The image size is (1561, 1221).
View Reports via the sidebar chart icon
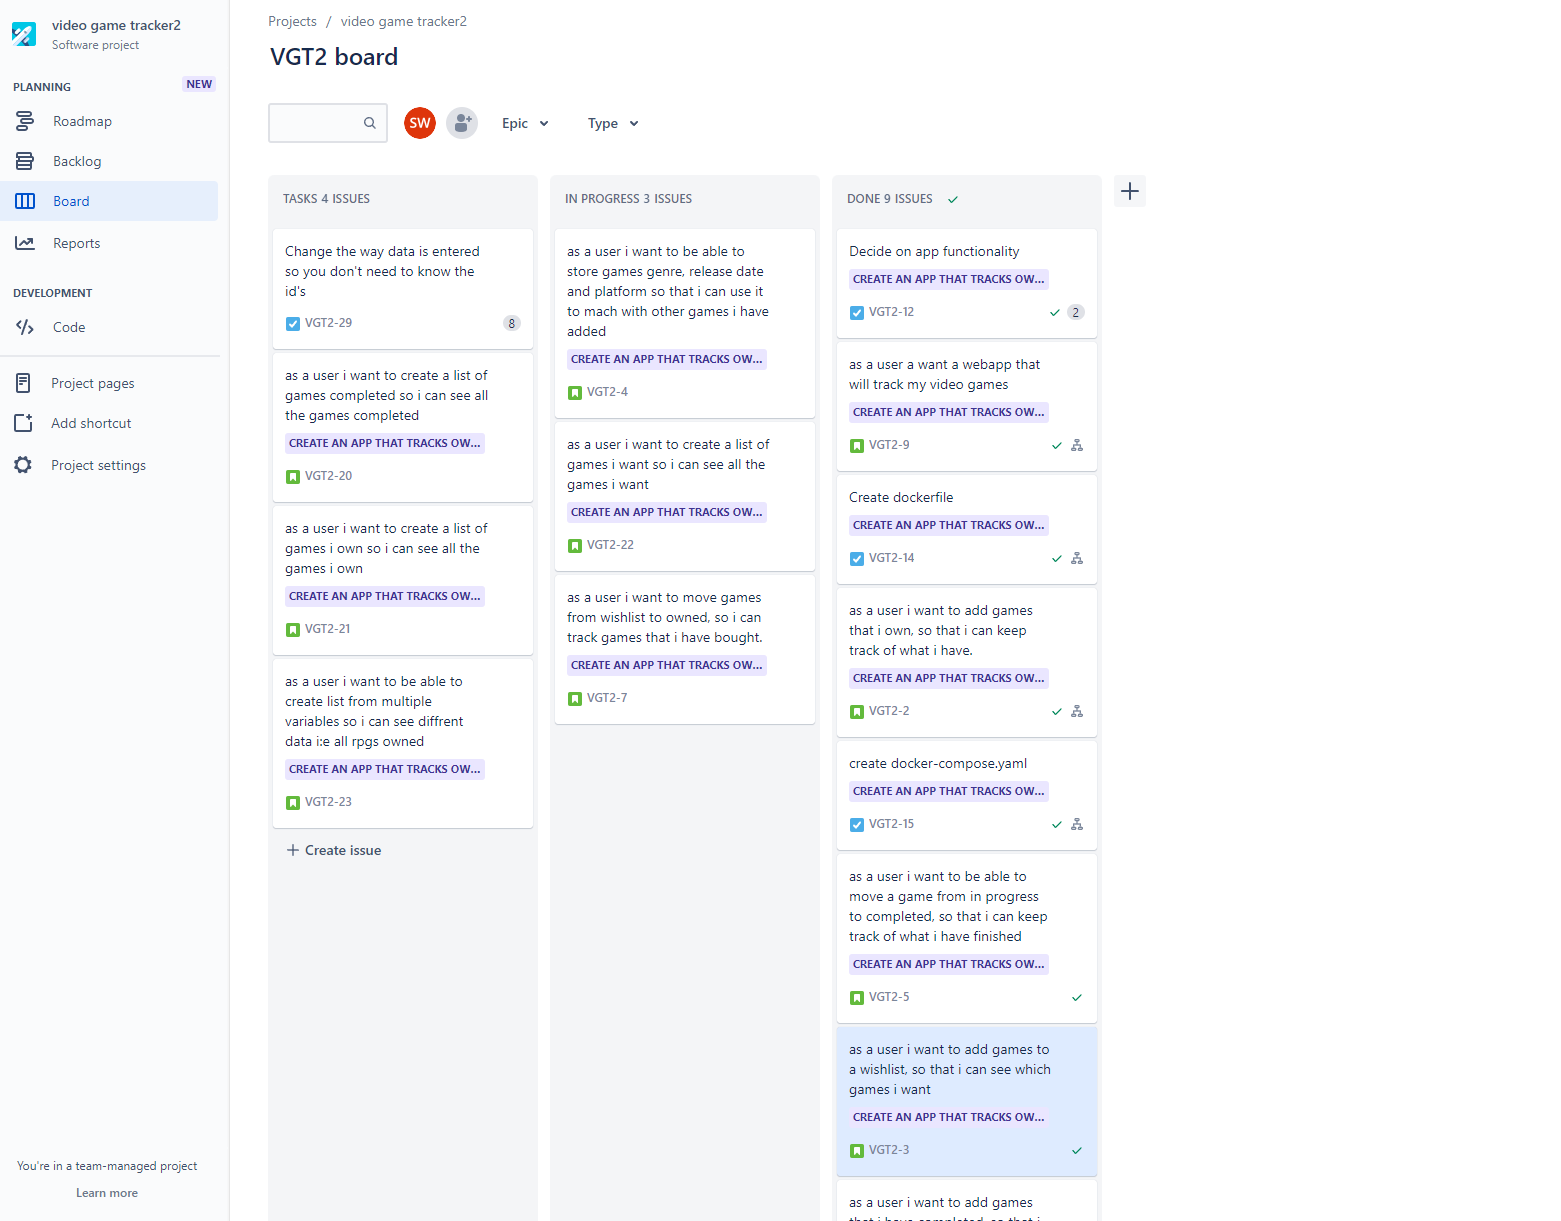(24, 243)
